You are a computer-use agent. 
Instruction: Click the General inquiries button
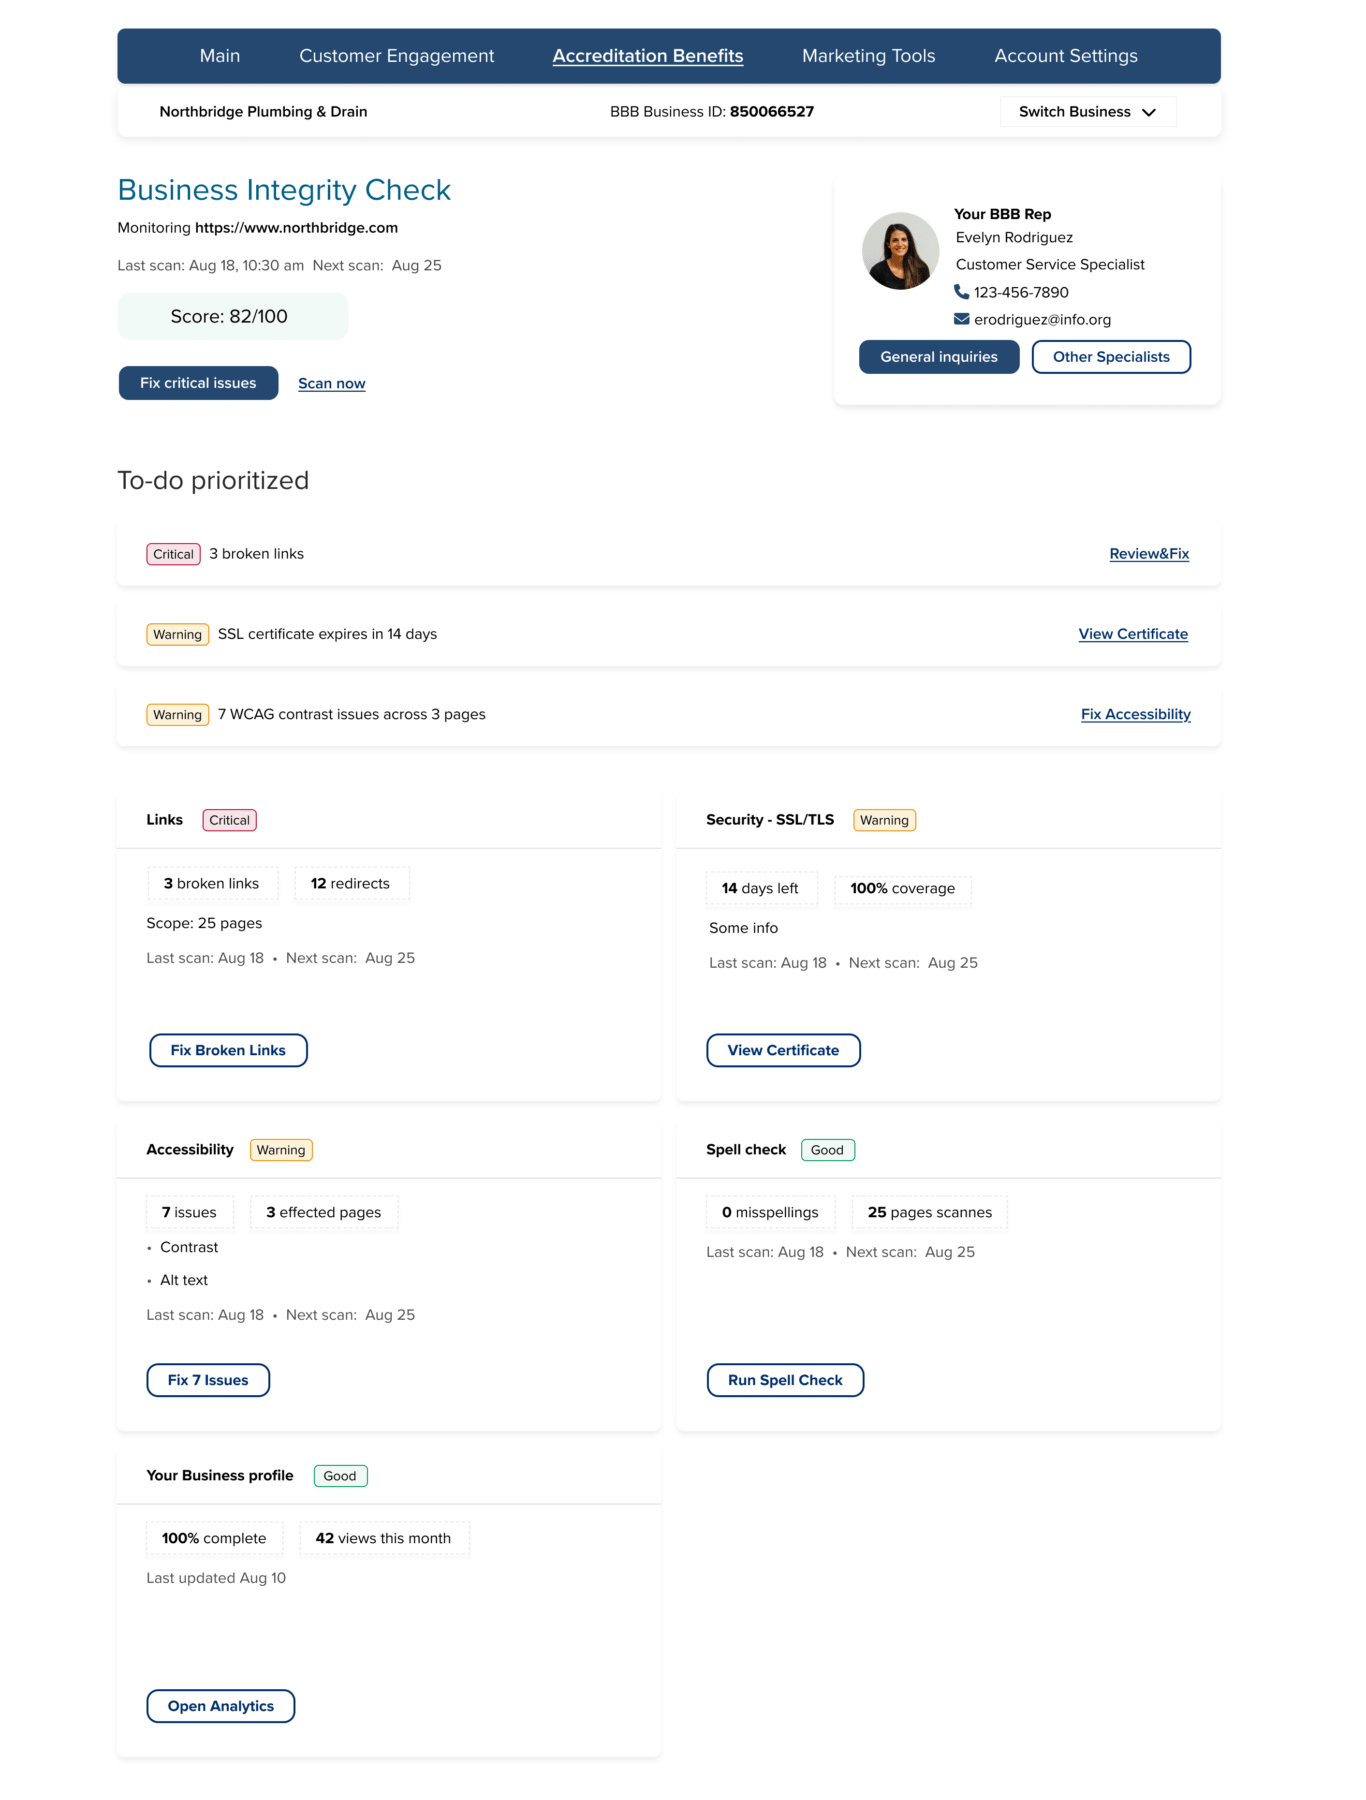tap(938, 357)
